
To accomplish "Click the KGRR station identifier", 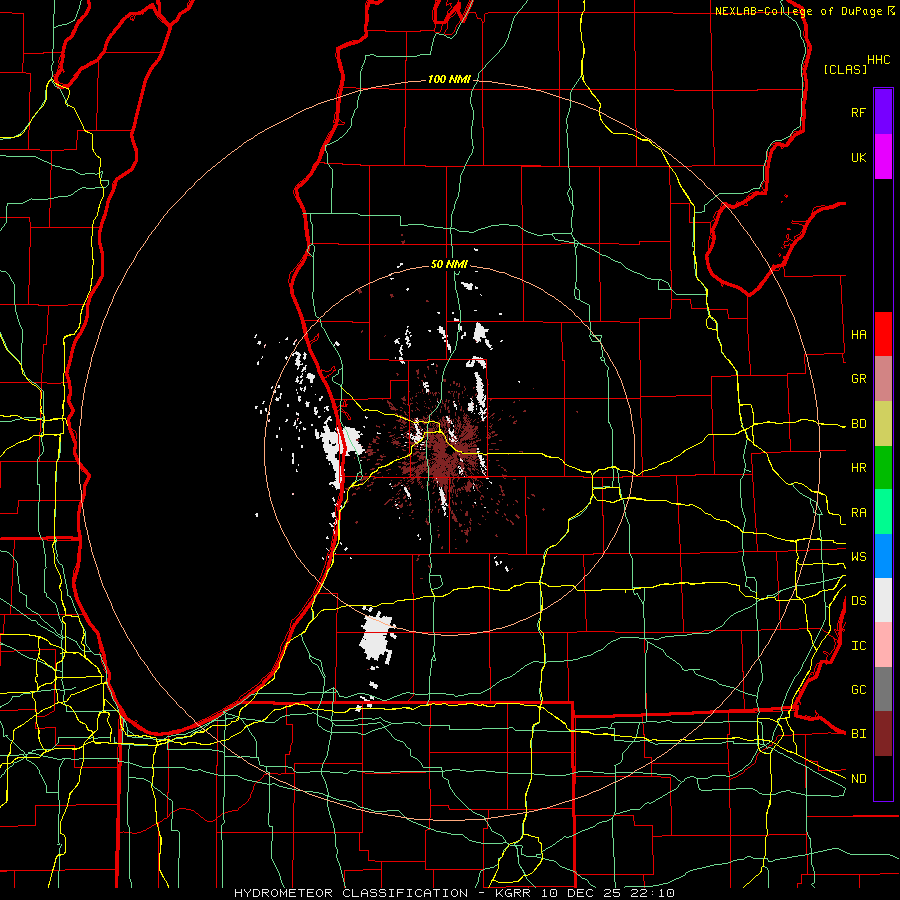I will coord(513,893).
